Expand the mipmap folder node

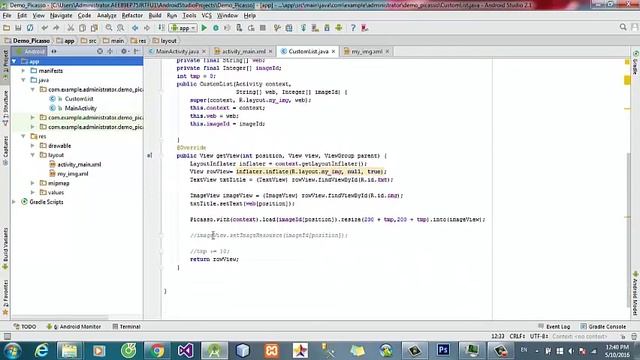pos(33,183)
